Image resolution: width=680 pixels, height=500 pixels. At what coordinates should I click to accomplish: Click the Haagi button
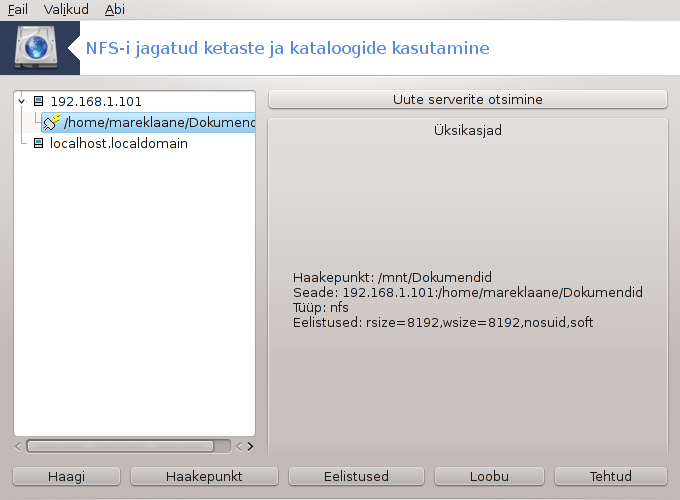tap(66, 476)
